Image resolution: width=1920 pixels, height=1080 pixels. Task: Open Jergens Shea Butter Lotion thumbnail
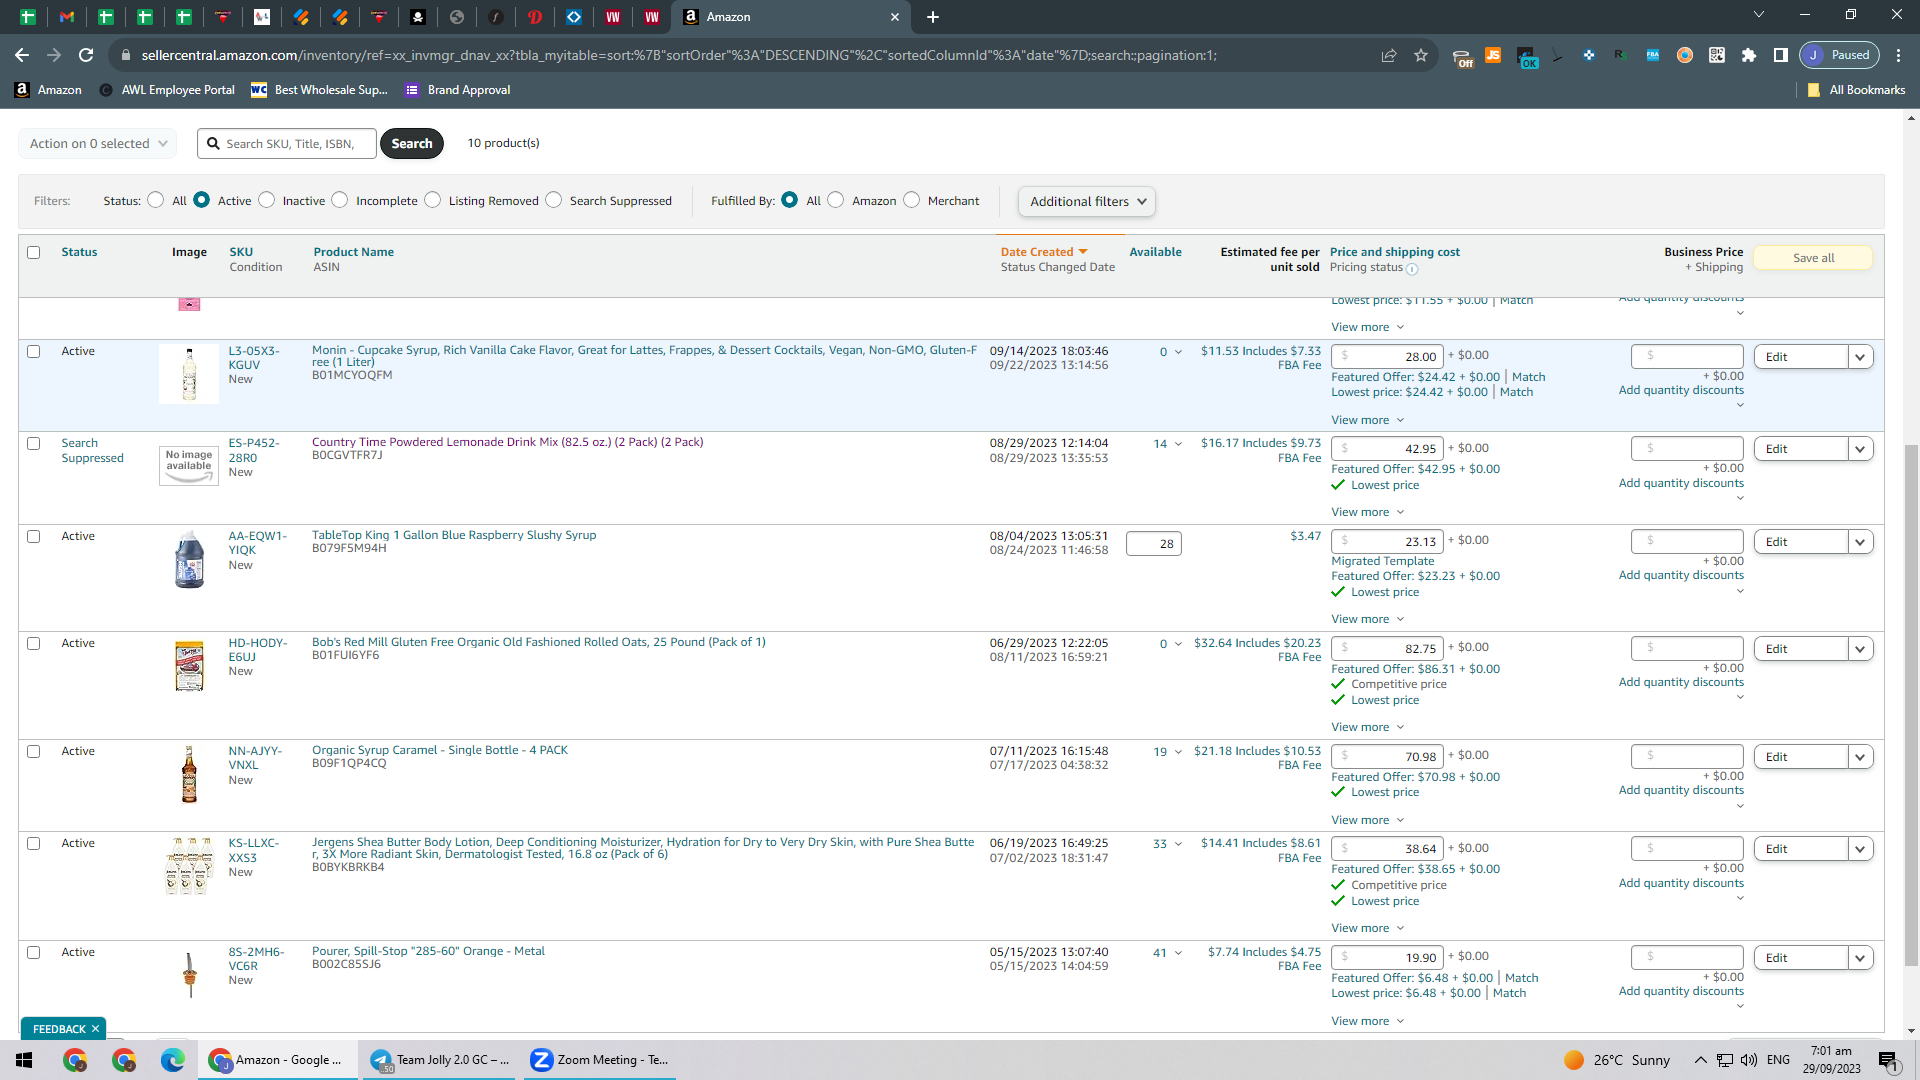pyautogui.click(x=189, y=866)
